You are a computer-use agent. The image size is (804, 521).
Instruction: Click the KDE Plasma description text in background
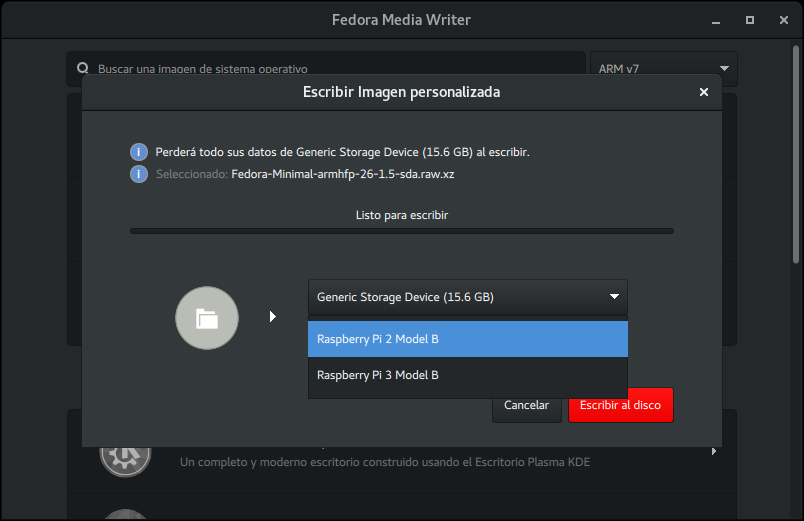[385, 462]
